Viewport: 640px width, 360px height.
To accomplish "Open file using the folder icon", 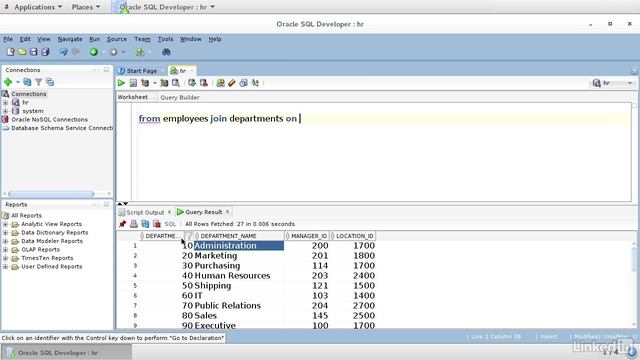I will coord(22,52).
